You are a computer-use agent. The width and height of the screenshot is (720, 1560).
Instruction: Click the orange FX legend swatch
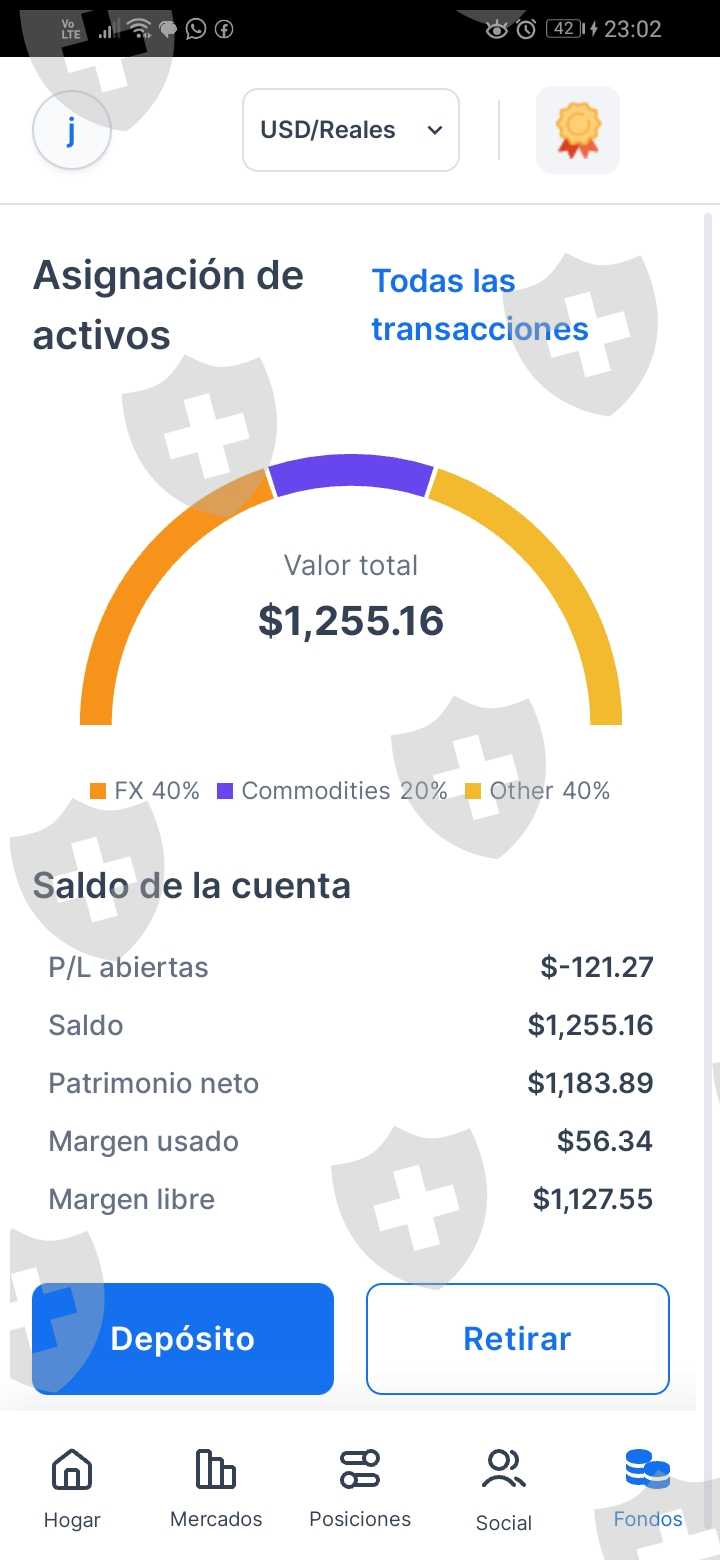(98, 791)
